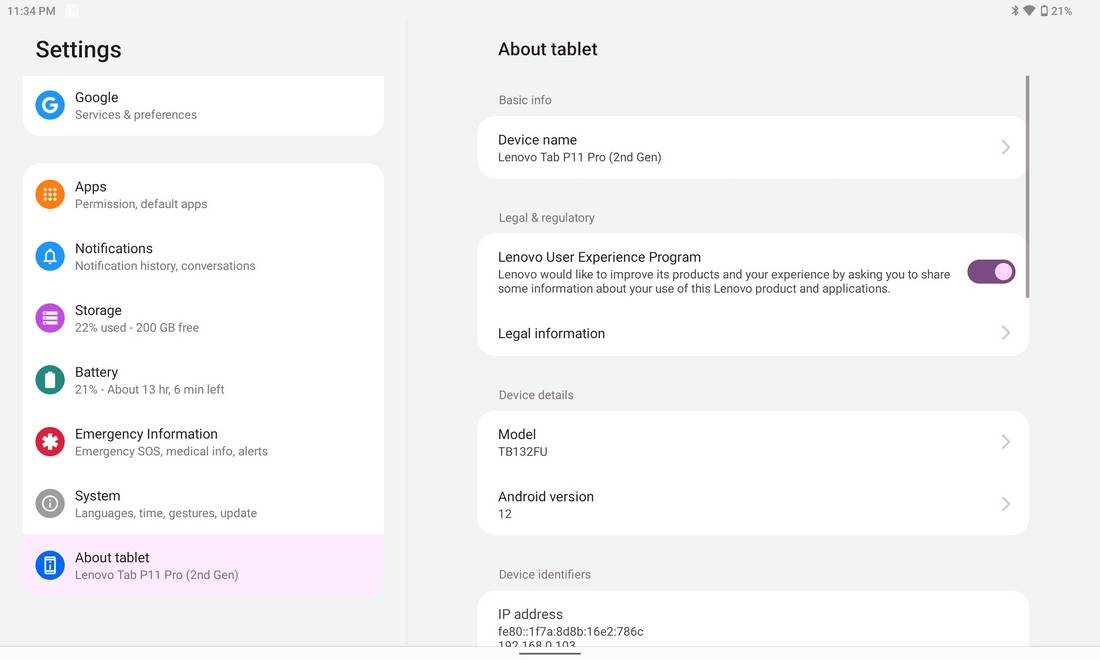Tap the Google 'G' icon
This screenshot has width=1100, height=660.
click(x=50, y=105)
